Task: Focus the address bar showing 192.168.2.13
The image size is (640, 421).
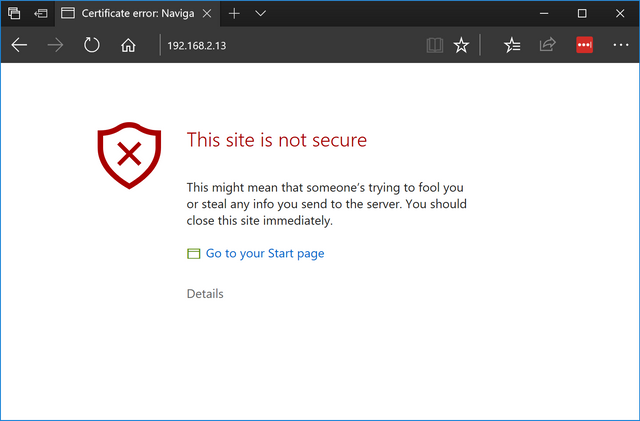Action: click(292, 45)
